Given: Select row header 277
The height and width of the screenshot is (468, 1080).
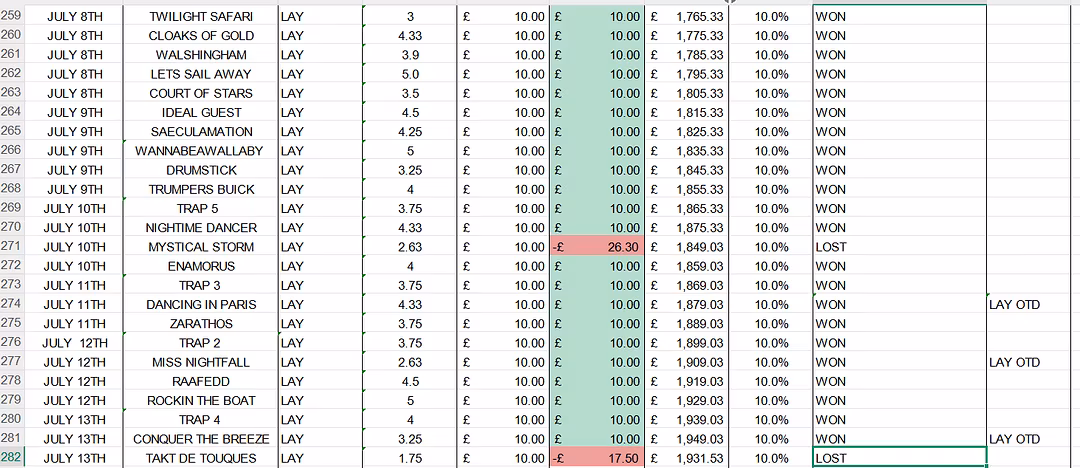Looking at the screenshot, I should (12, 362).
